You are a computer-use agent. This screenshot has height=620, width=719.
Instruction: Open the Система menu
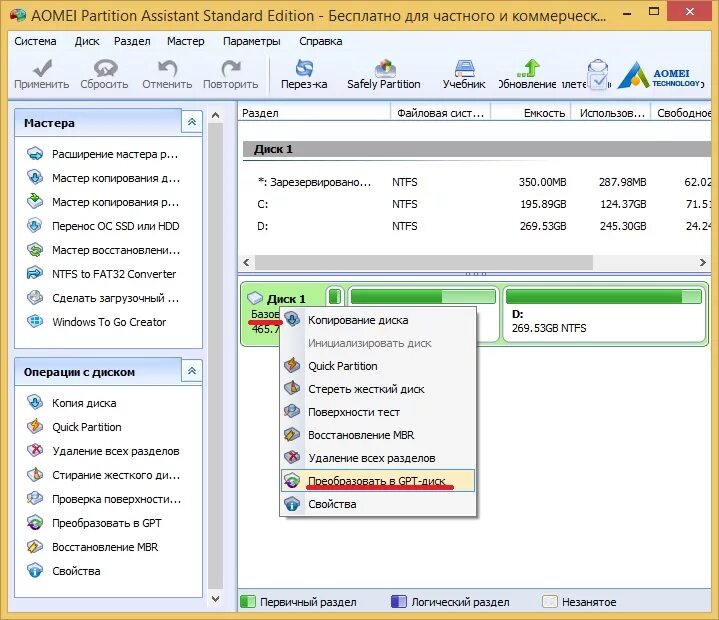35,41
